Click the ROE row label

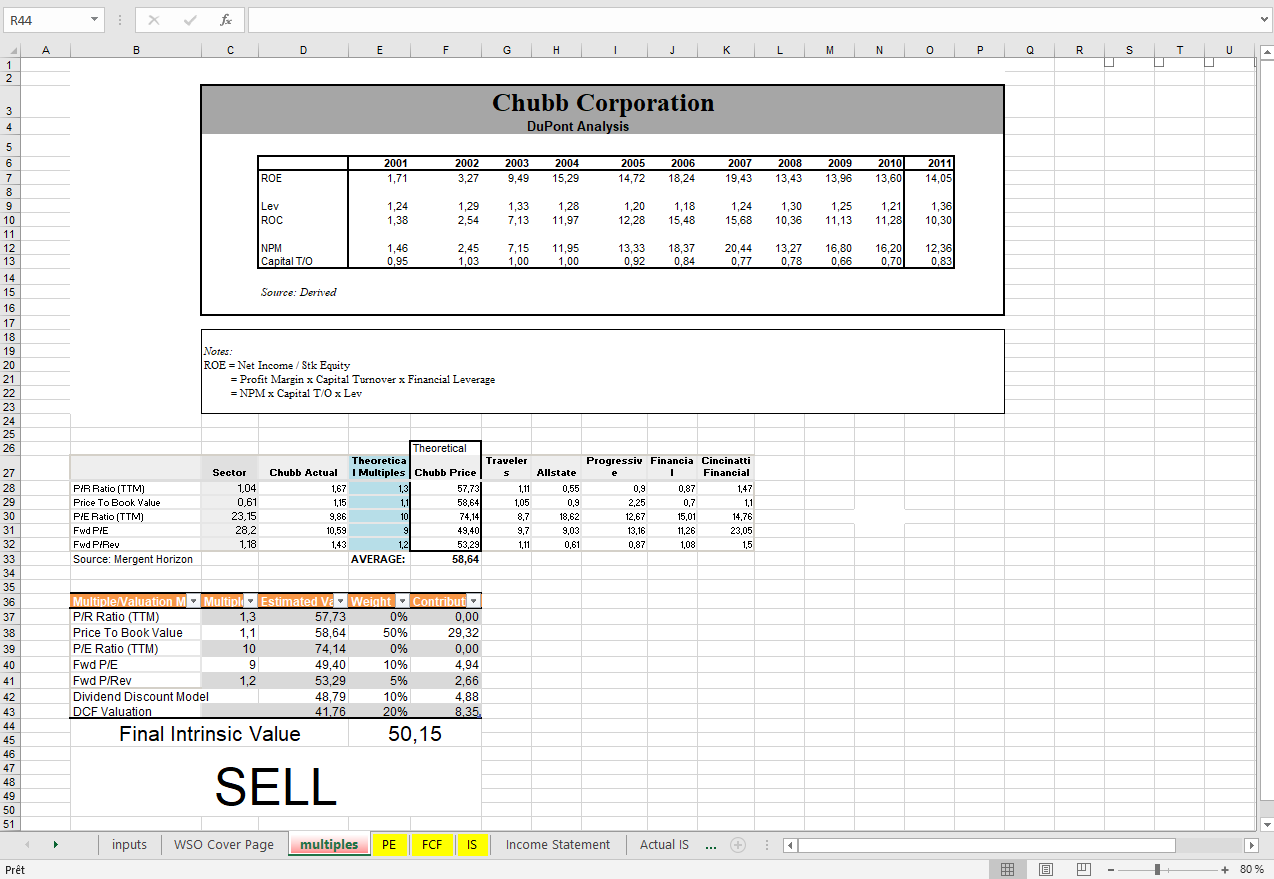coord(271,178)
